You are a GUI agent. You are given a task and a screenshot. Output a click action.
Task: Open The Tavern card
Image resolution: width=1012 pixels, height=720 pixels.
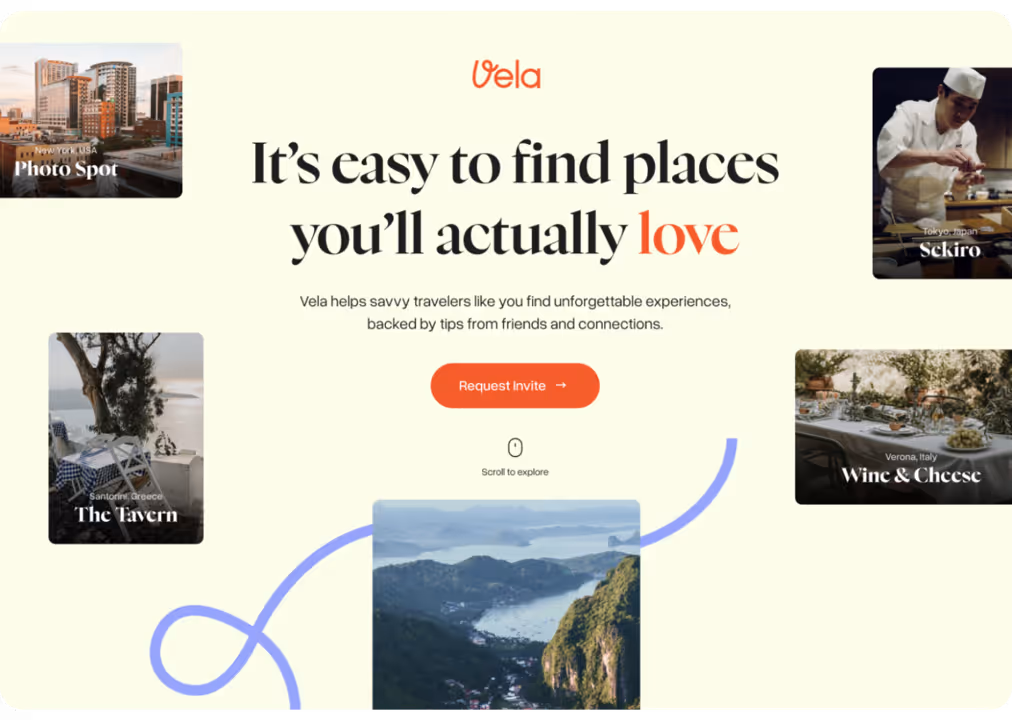tap(126, 438)
